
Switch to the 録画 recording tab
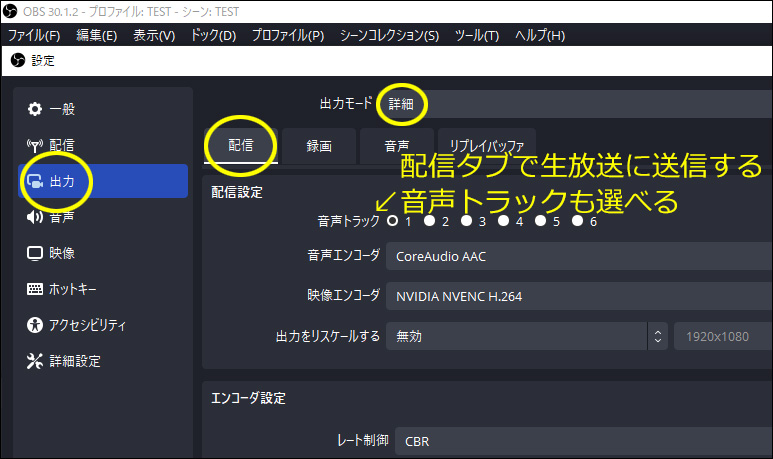(319, 146)
